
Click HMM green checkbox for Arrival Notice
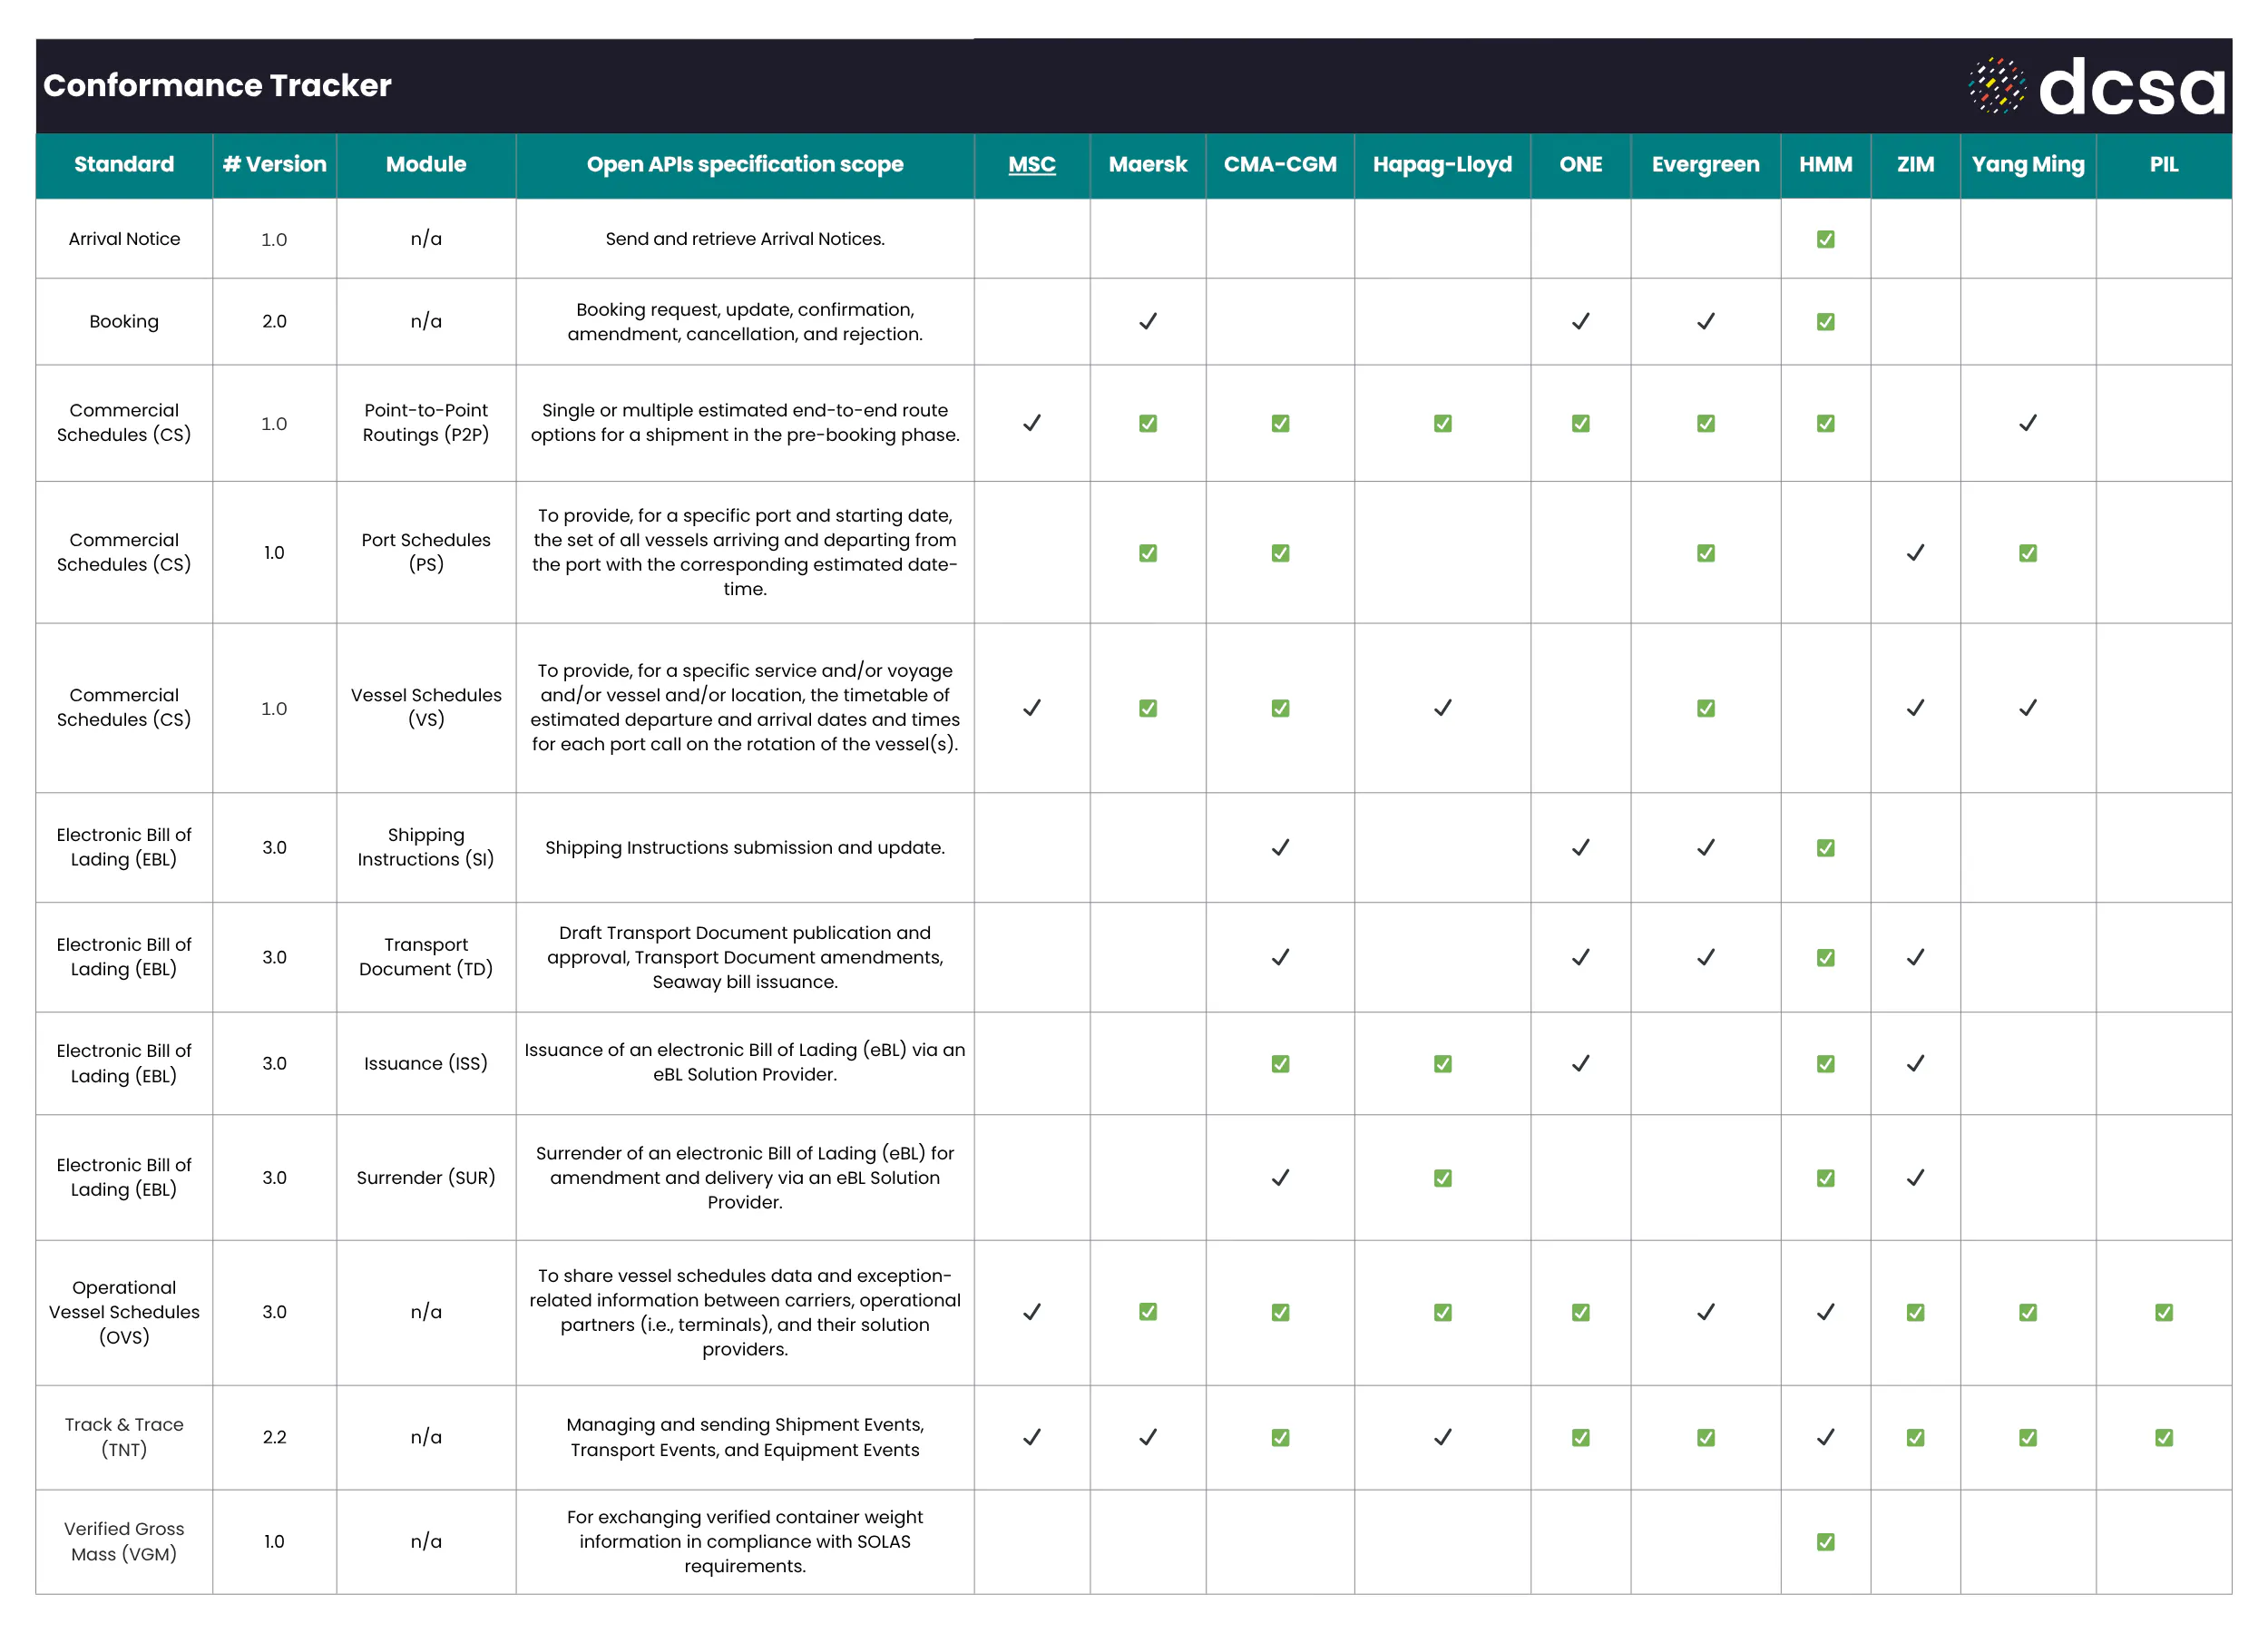[1825, 239]
